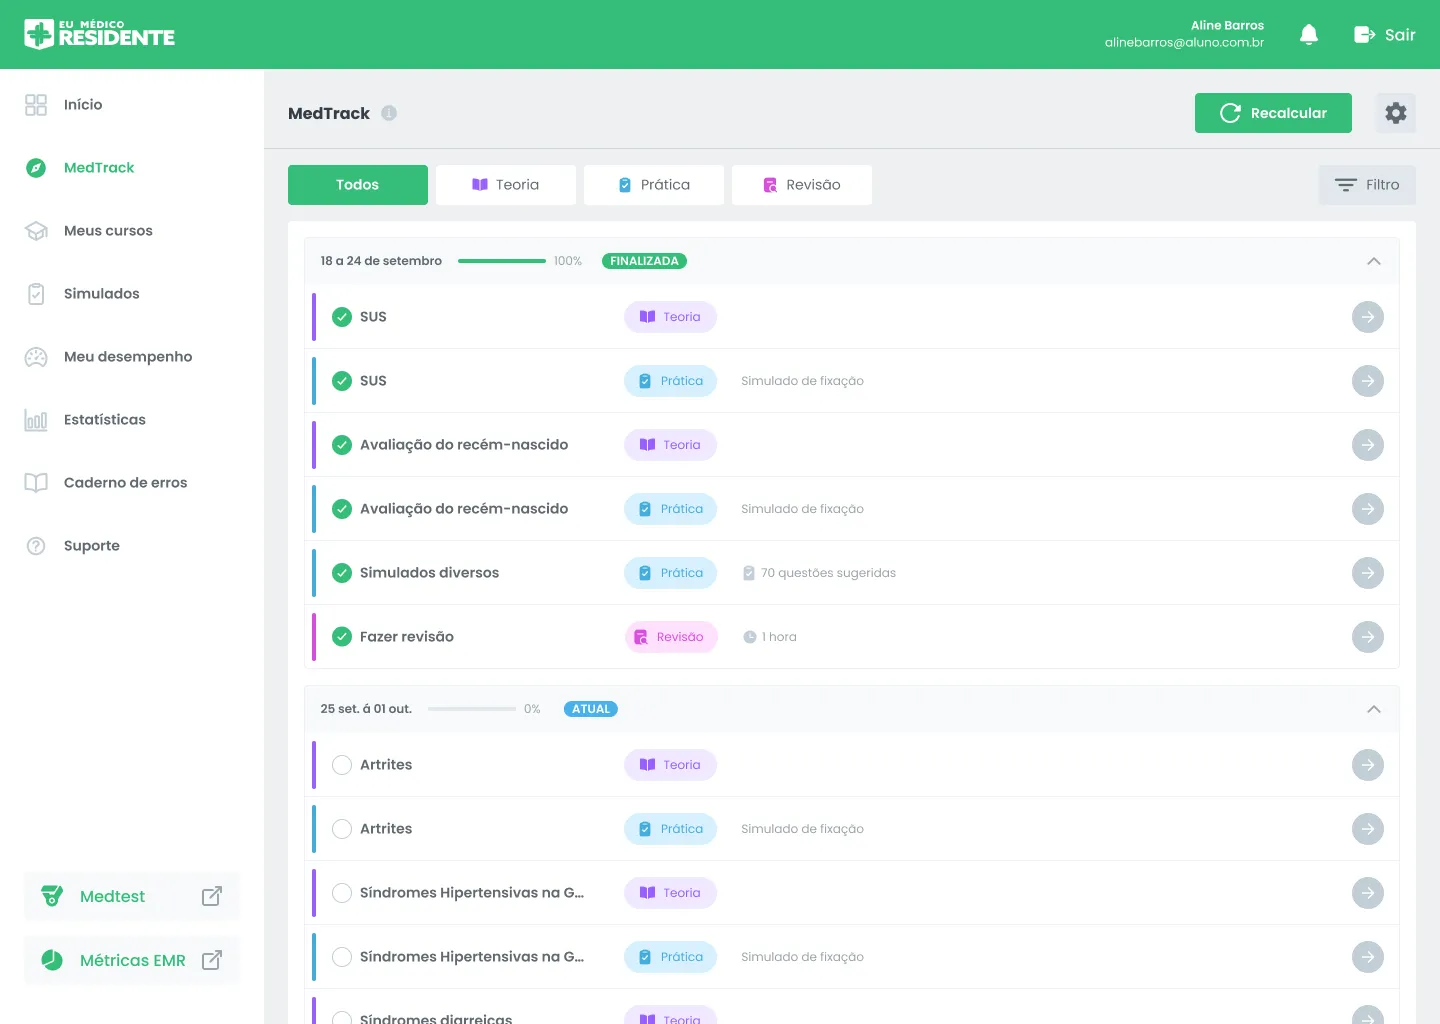The width and height of the screenshot is (1440, 1024).
Task: Uncheck the SUS Teoria completed check
Action: 342,317
